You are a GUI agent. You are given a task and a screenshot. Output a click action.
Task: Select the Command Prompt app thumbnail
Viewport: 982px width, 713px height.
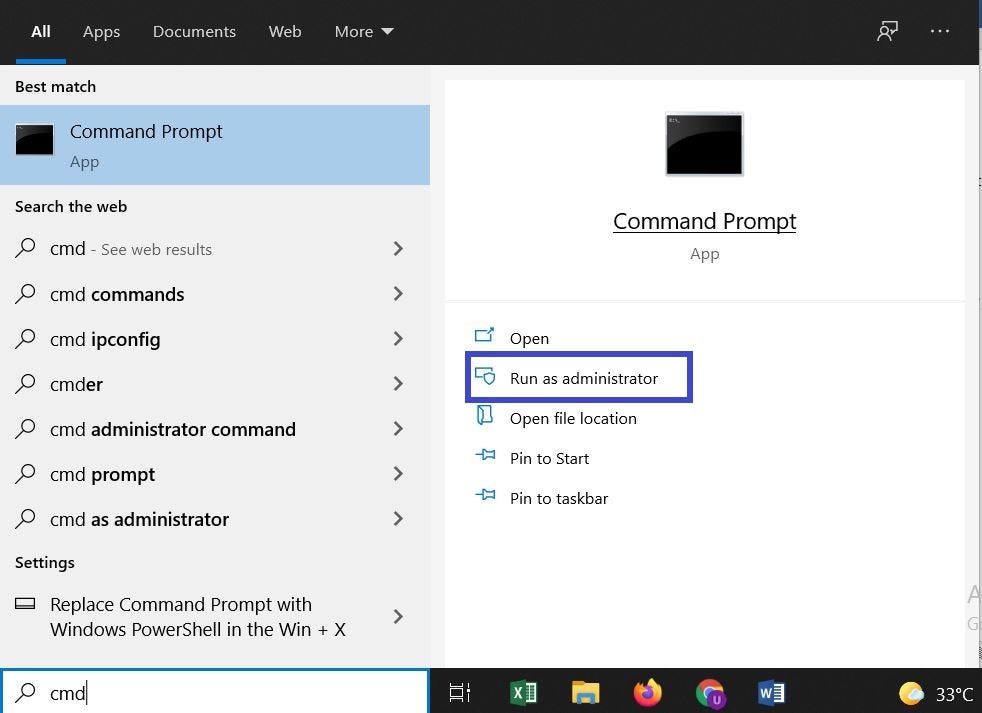point(704,144)
